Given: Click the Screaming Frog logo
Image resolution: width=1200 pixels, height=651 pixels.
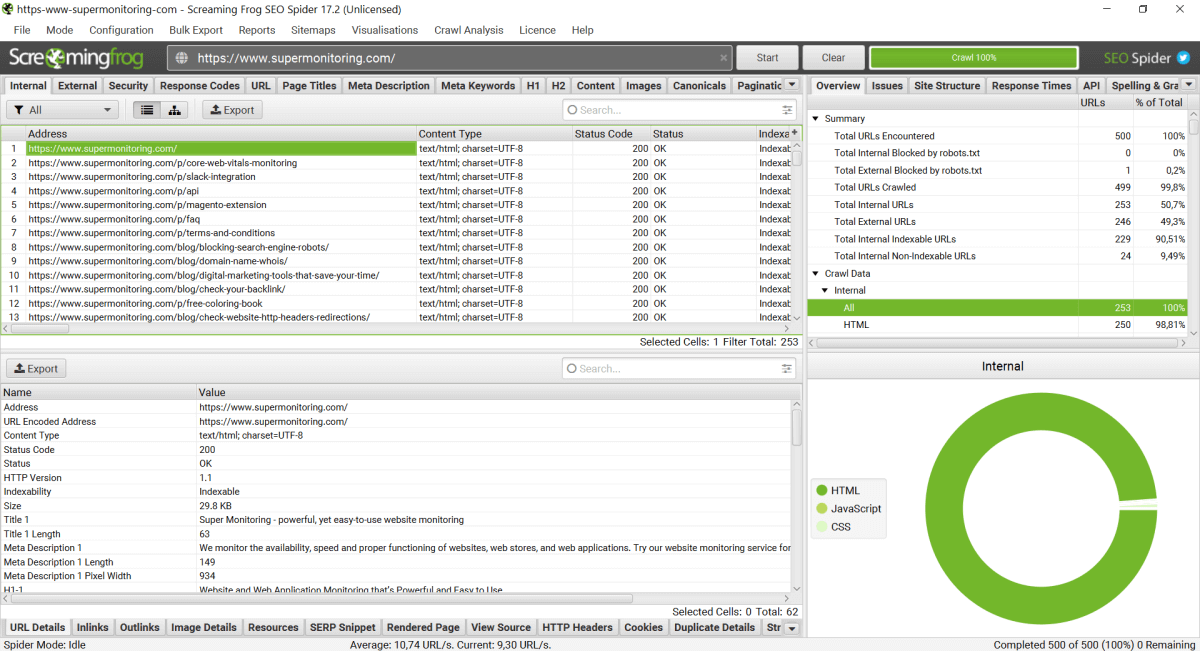Looking at the screenshot, I should pyautogui.click(x=76, y=58).
